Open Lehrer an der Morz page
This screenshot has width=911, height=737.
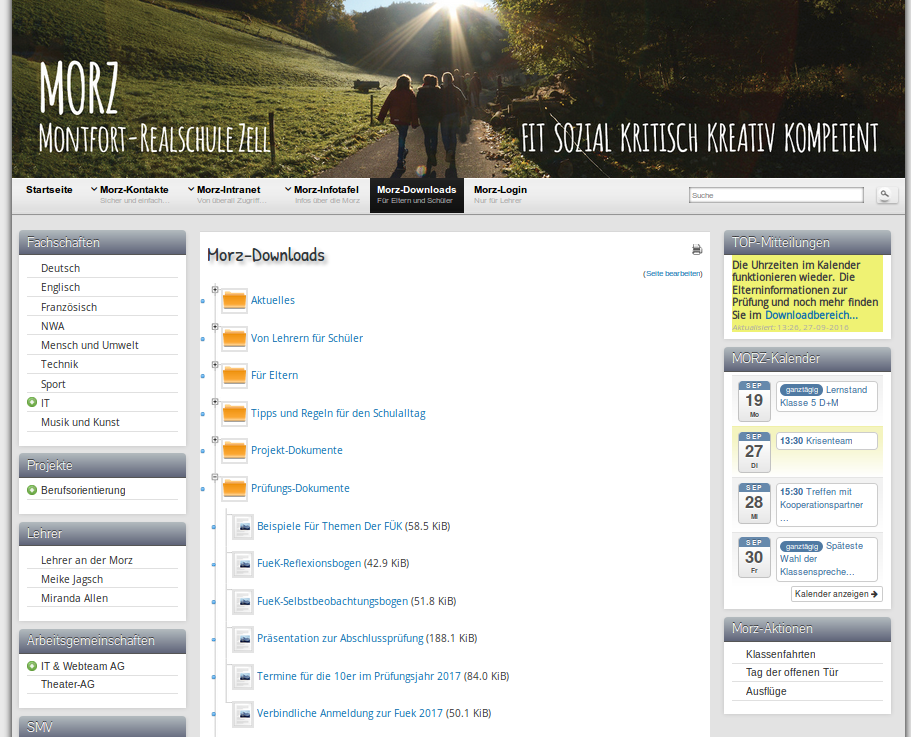(87, 560)
